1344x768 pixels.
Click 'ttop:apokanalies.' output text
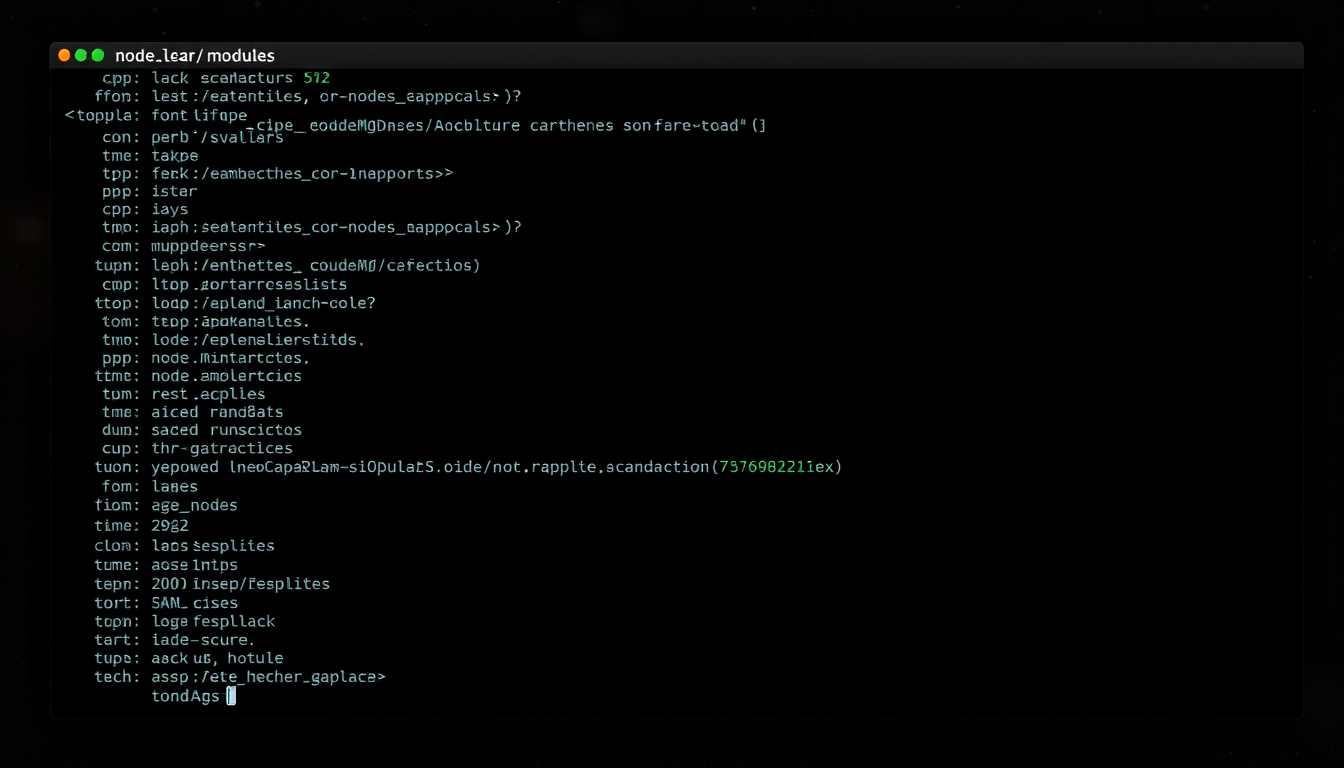click(230, 321)
